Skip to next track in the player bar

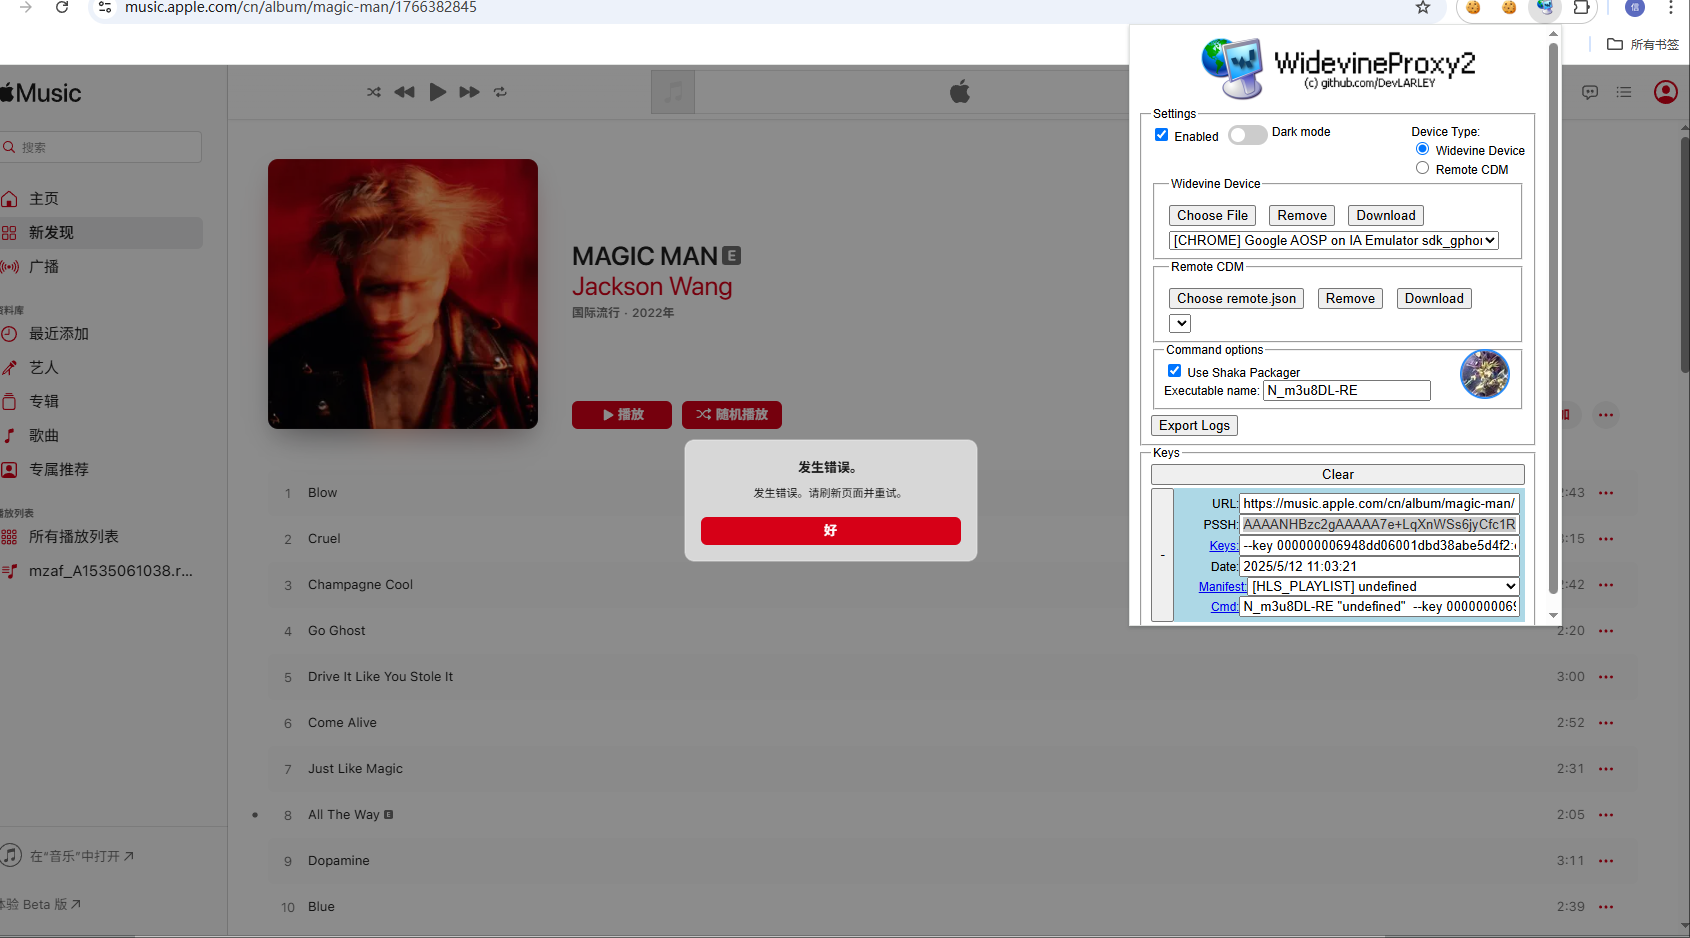(x=469, y=92)
